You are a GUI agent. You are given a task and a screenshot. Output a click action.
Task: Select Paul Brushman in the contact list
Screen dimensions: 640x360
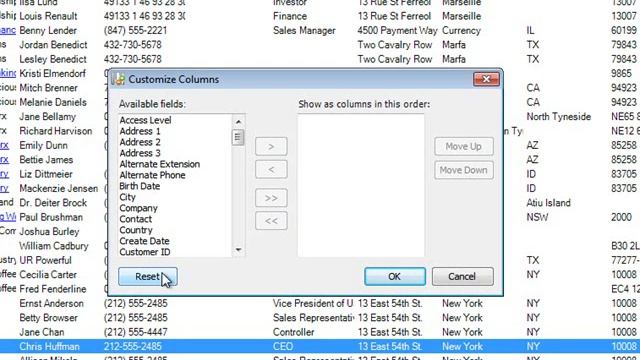coord(51,217)
